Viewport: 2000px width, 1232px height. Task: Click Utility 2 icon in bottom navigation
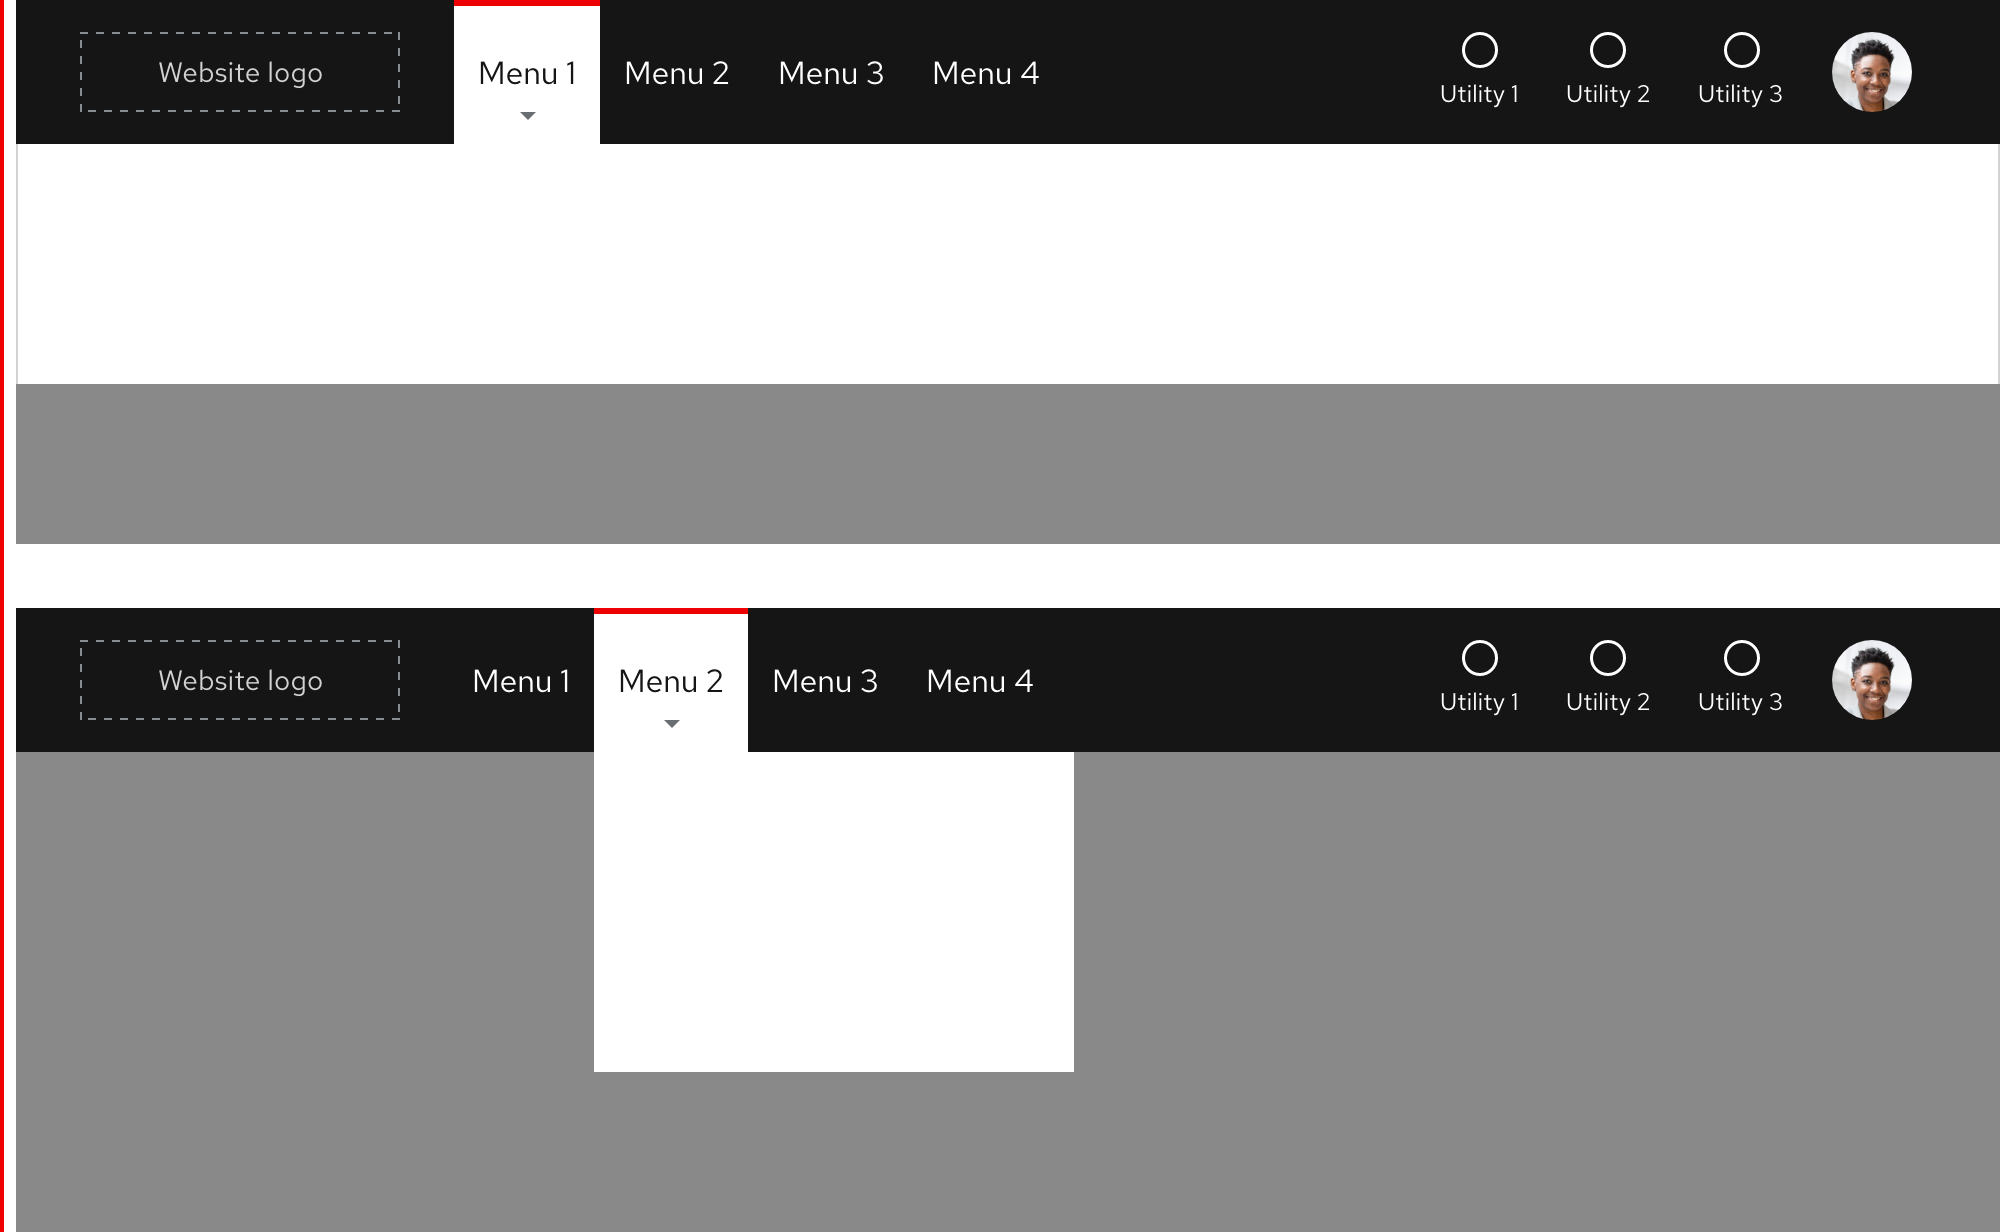pos(1607,659)
